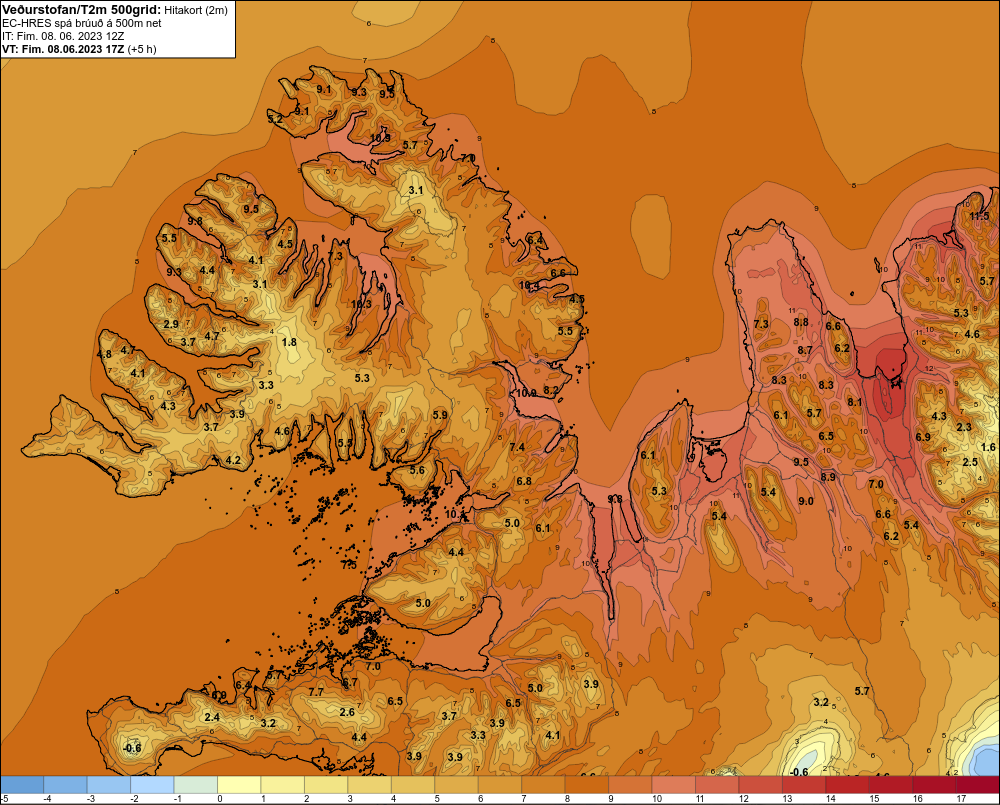Viewport: 1000px width, 805px height.
Task: Click the '9.0' temperature value on the map
Action: click(805, 501)
